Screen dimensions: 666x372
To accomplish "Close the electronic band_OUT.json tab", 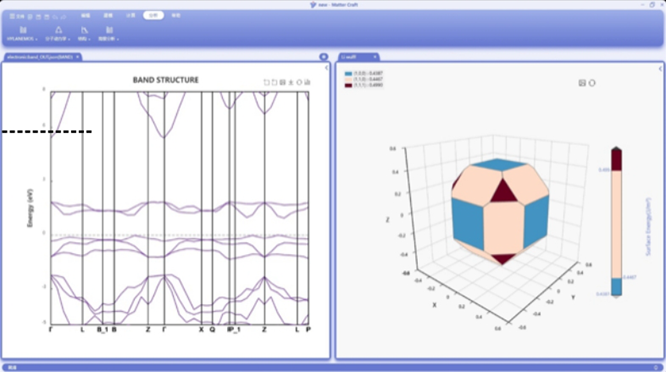I will click(78, 57).
